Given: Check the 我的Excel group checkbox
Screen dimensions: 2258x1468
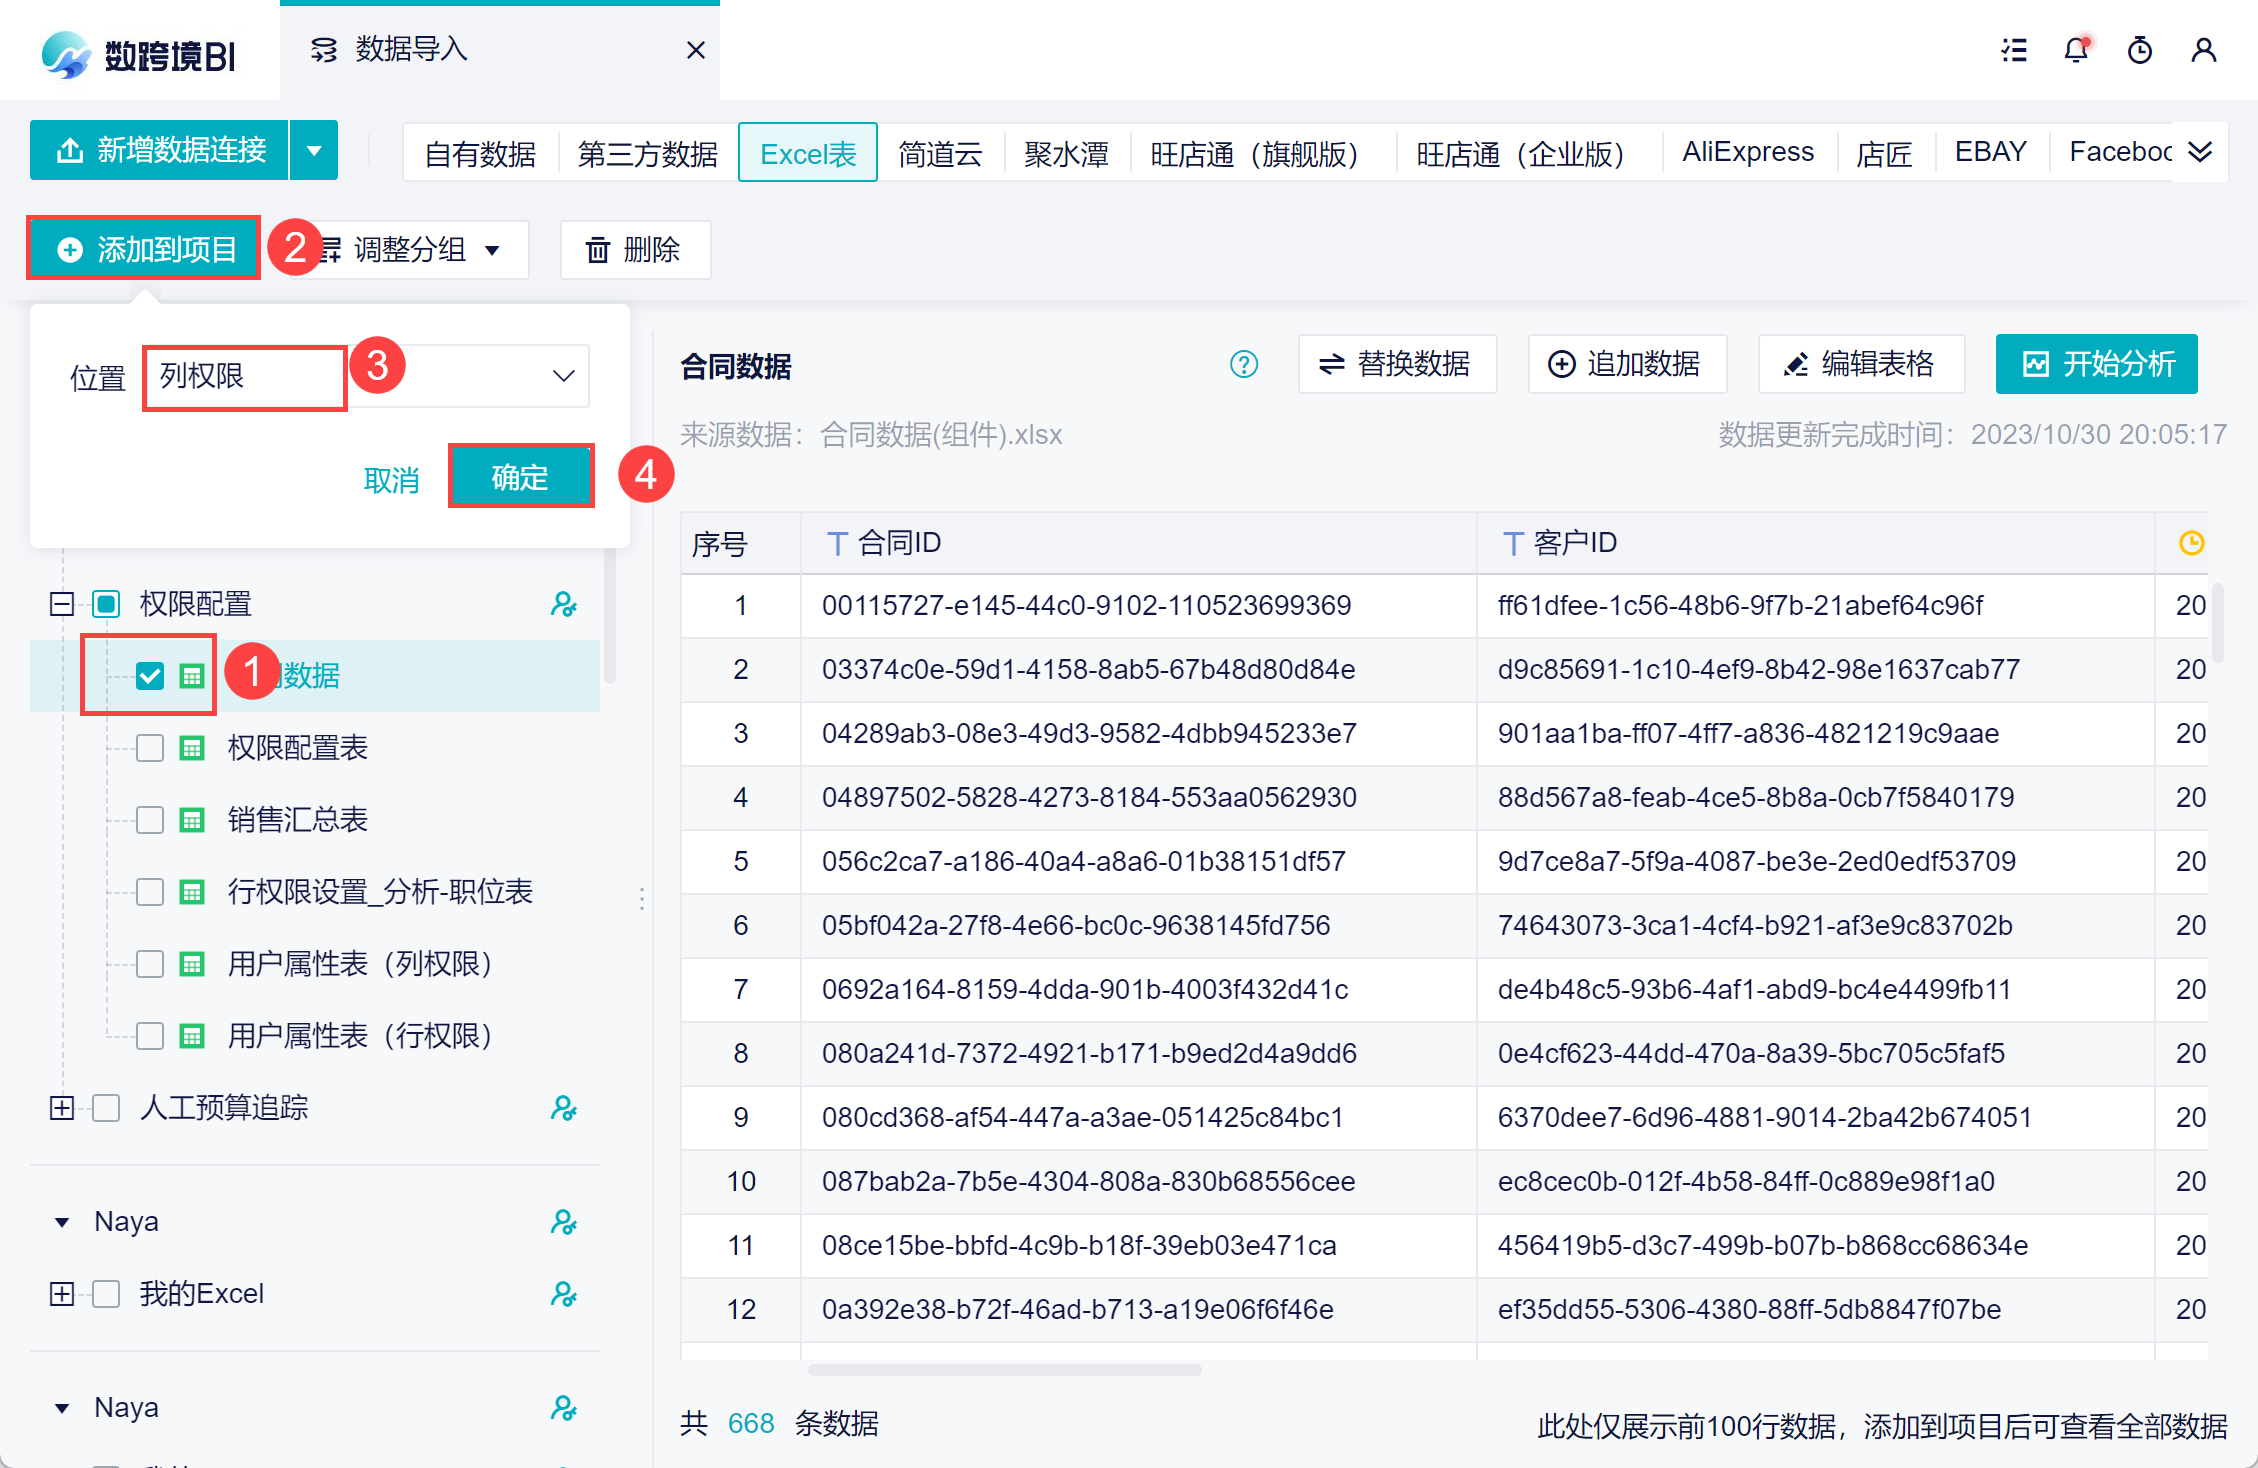Looking at the screenshot, I should click(x=106, y=1294).
